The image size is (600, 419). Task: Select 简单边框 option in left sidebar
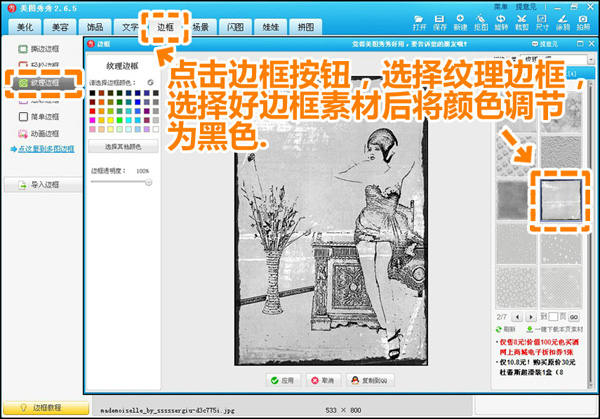click(39, 116)
